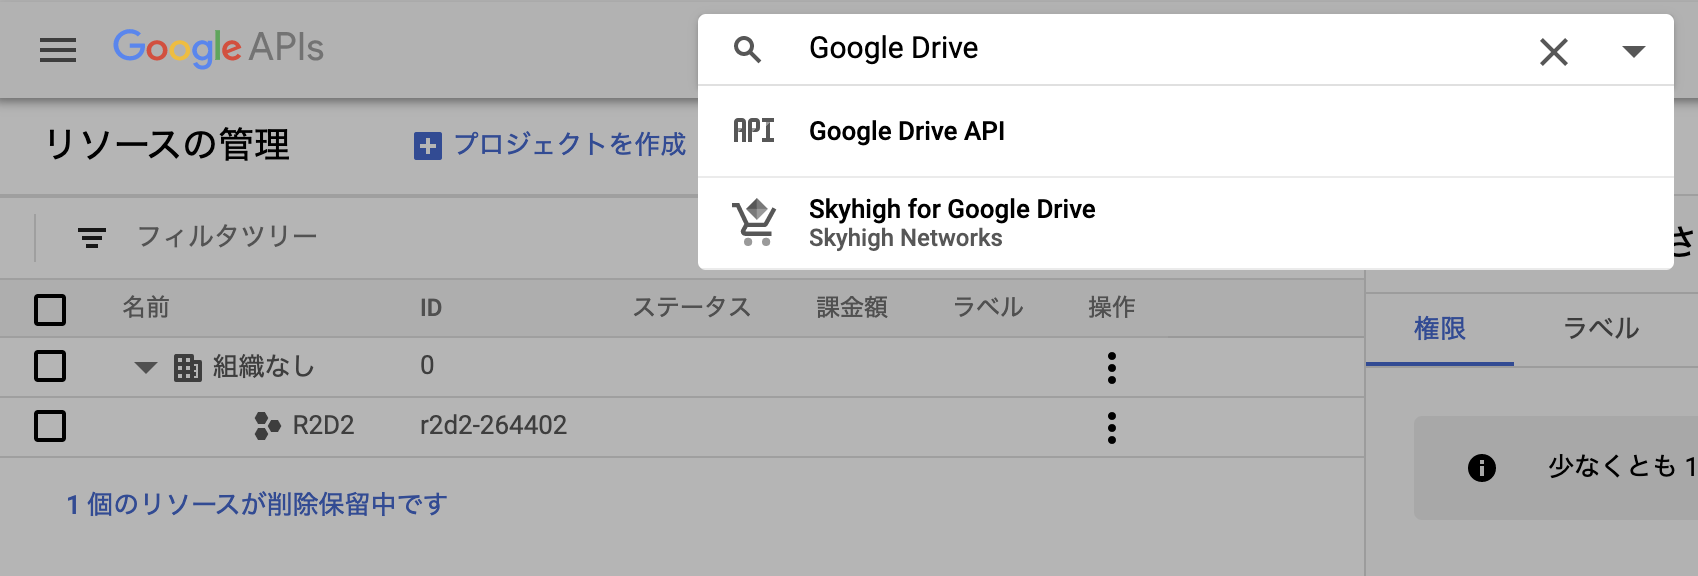Click the ラベル column header in table
Viewport: 1698px width, 576px height.
click(x=988, y=307)
